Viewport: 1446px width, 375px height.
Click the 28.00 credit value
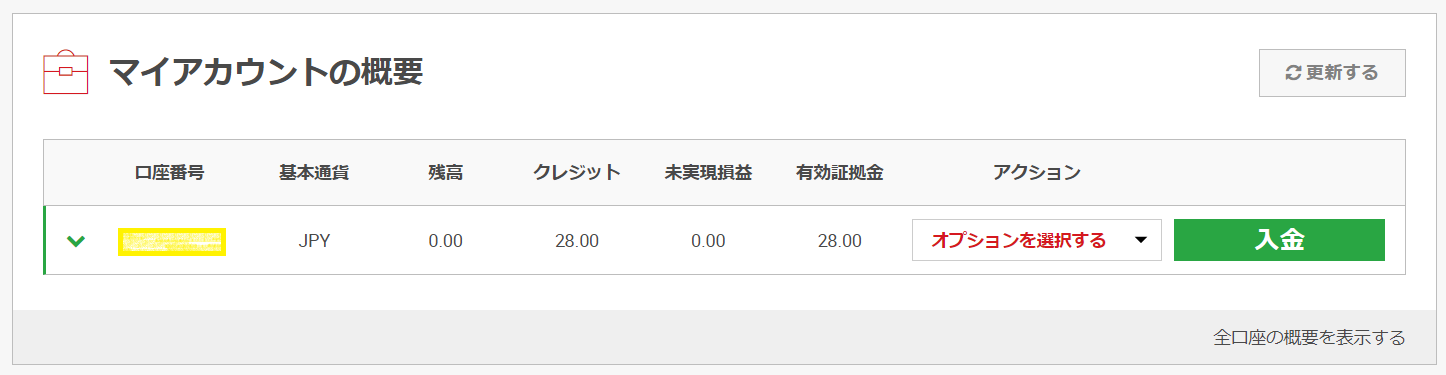click(x=577, y=241)
